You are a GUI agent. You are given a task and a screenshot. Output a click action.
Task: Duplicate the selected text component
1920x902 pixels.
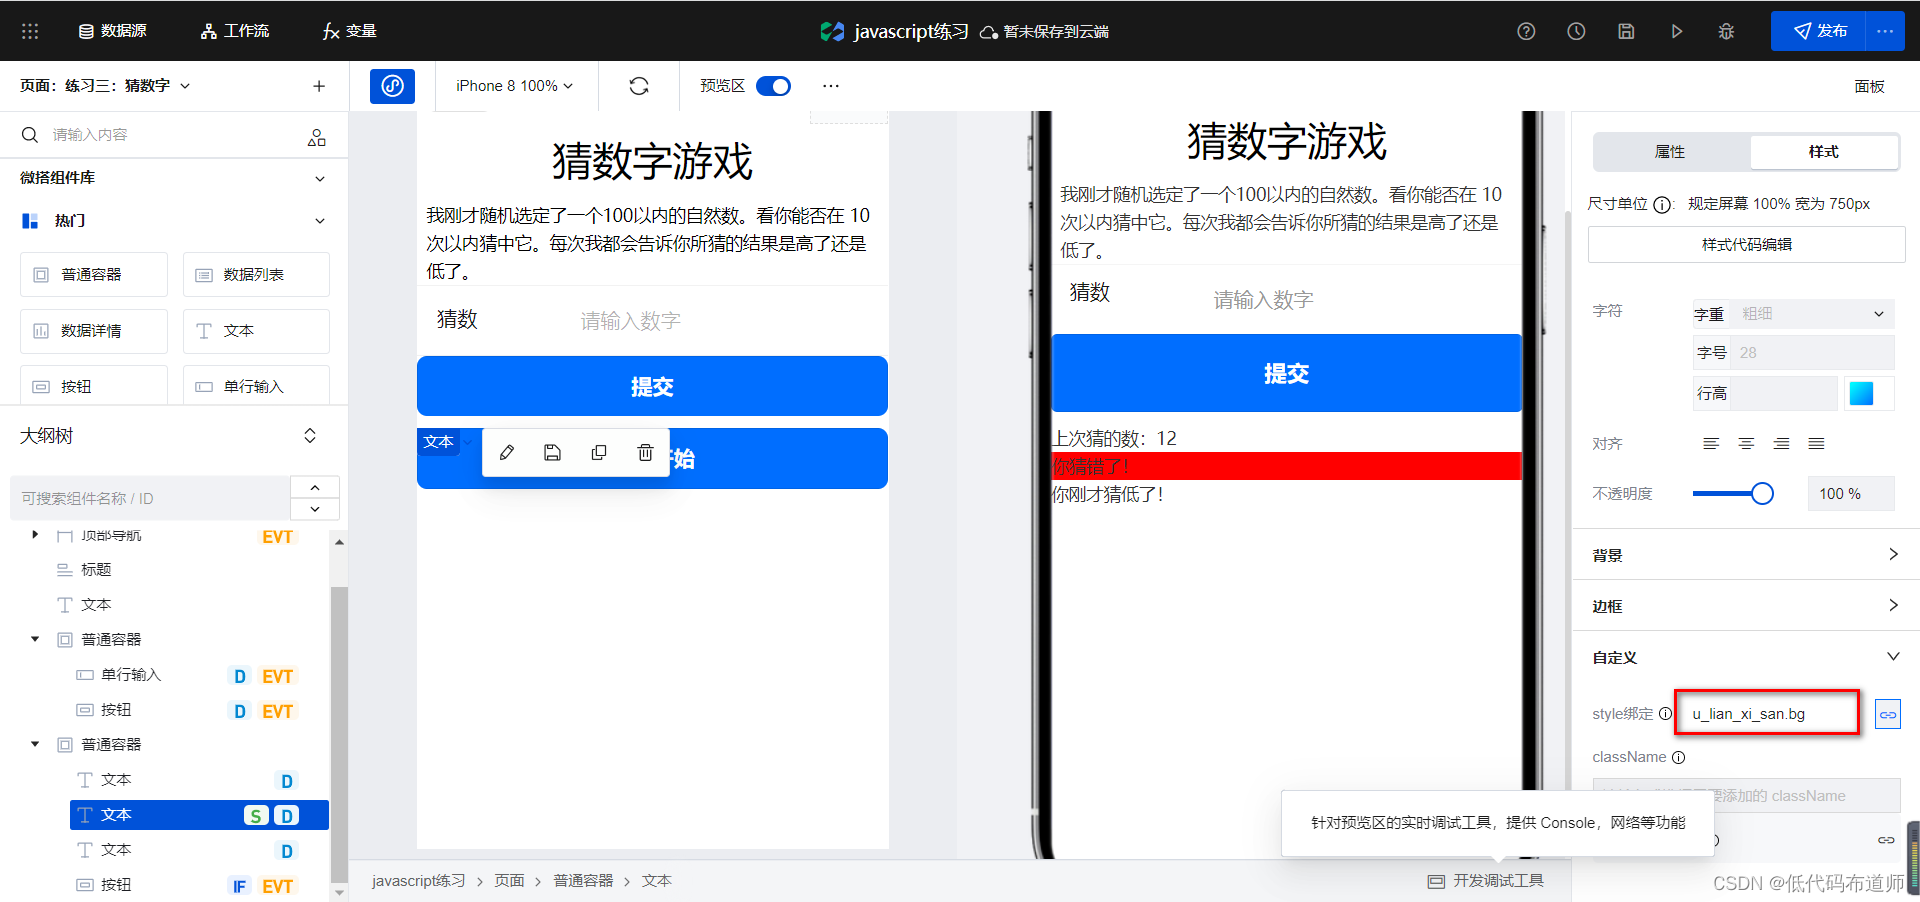pos(599,453)
